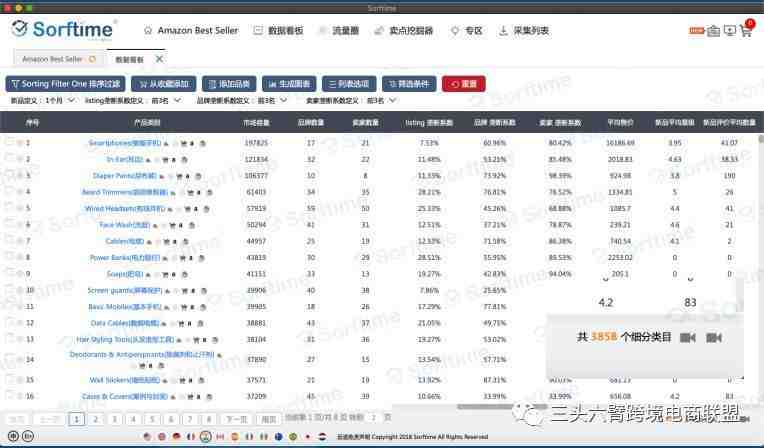This screenshot has height=448, width=764.
Task: Open Amazon Best Seller top menu
Action: coord(191,31)
